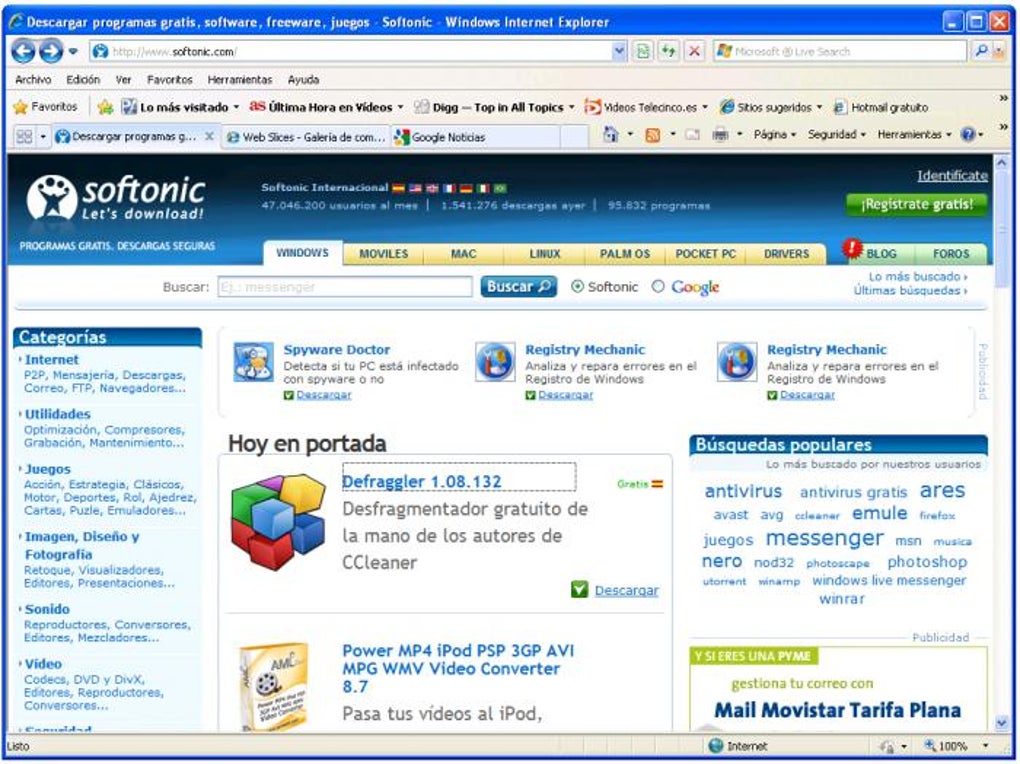Screen dimensions: 1020x764
Task: Click the green Refresh page icon
Action: pos(669,51)
